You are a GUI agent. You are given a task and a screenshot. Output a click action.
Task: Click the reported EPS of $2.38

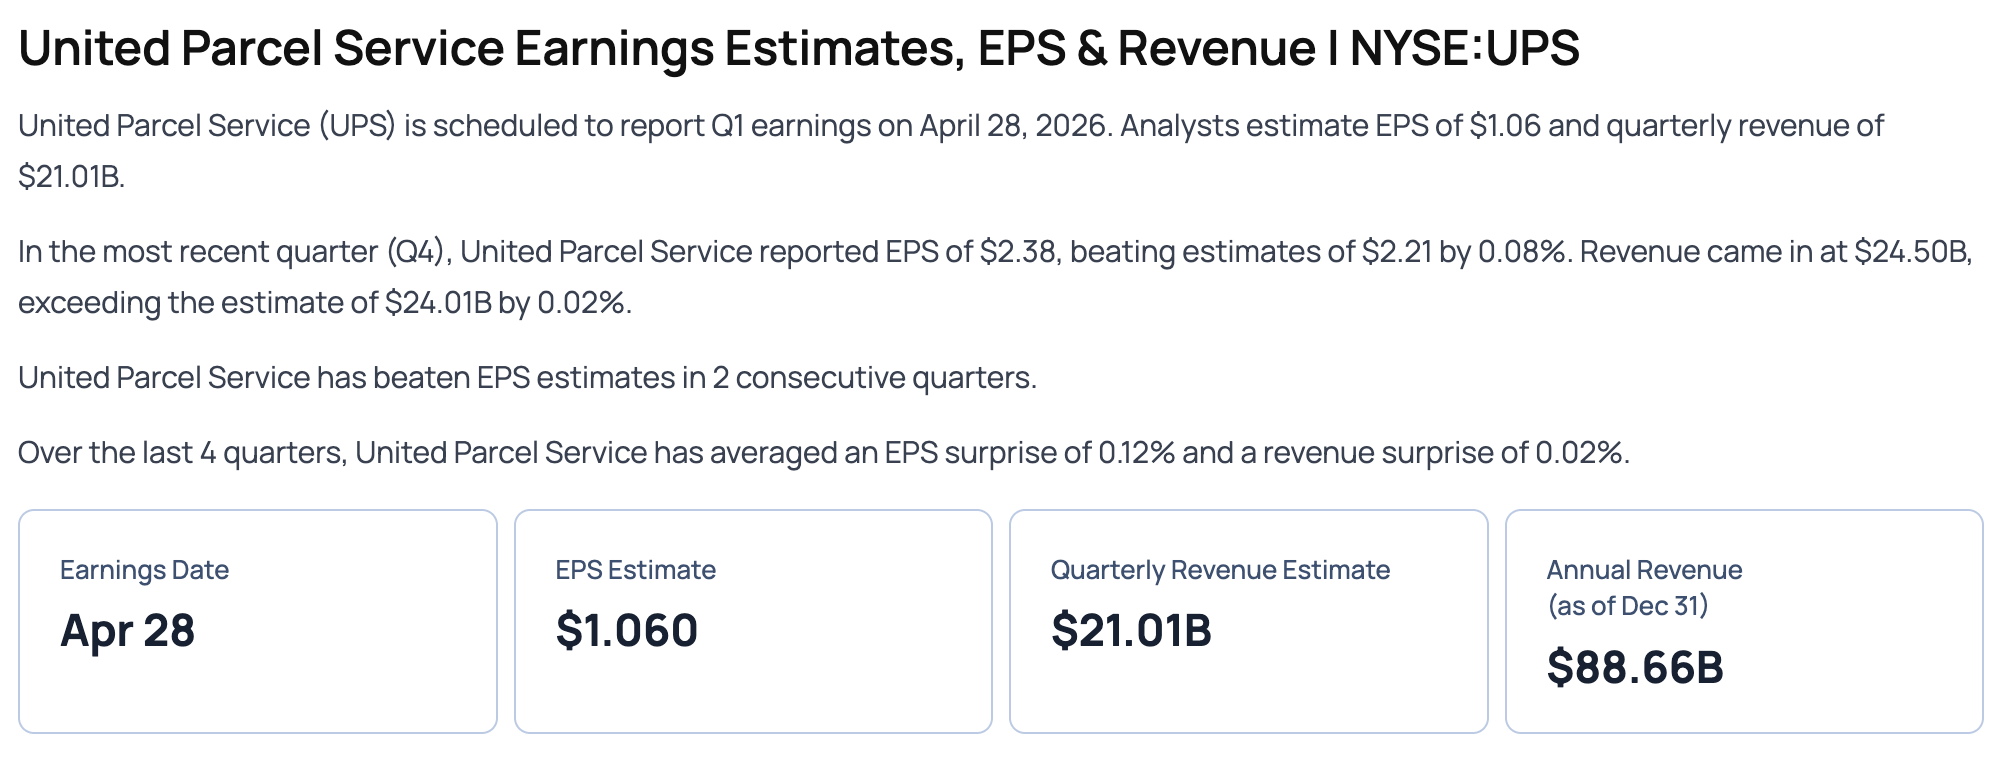pos(1017,252)
